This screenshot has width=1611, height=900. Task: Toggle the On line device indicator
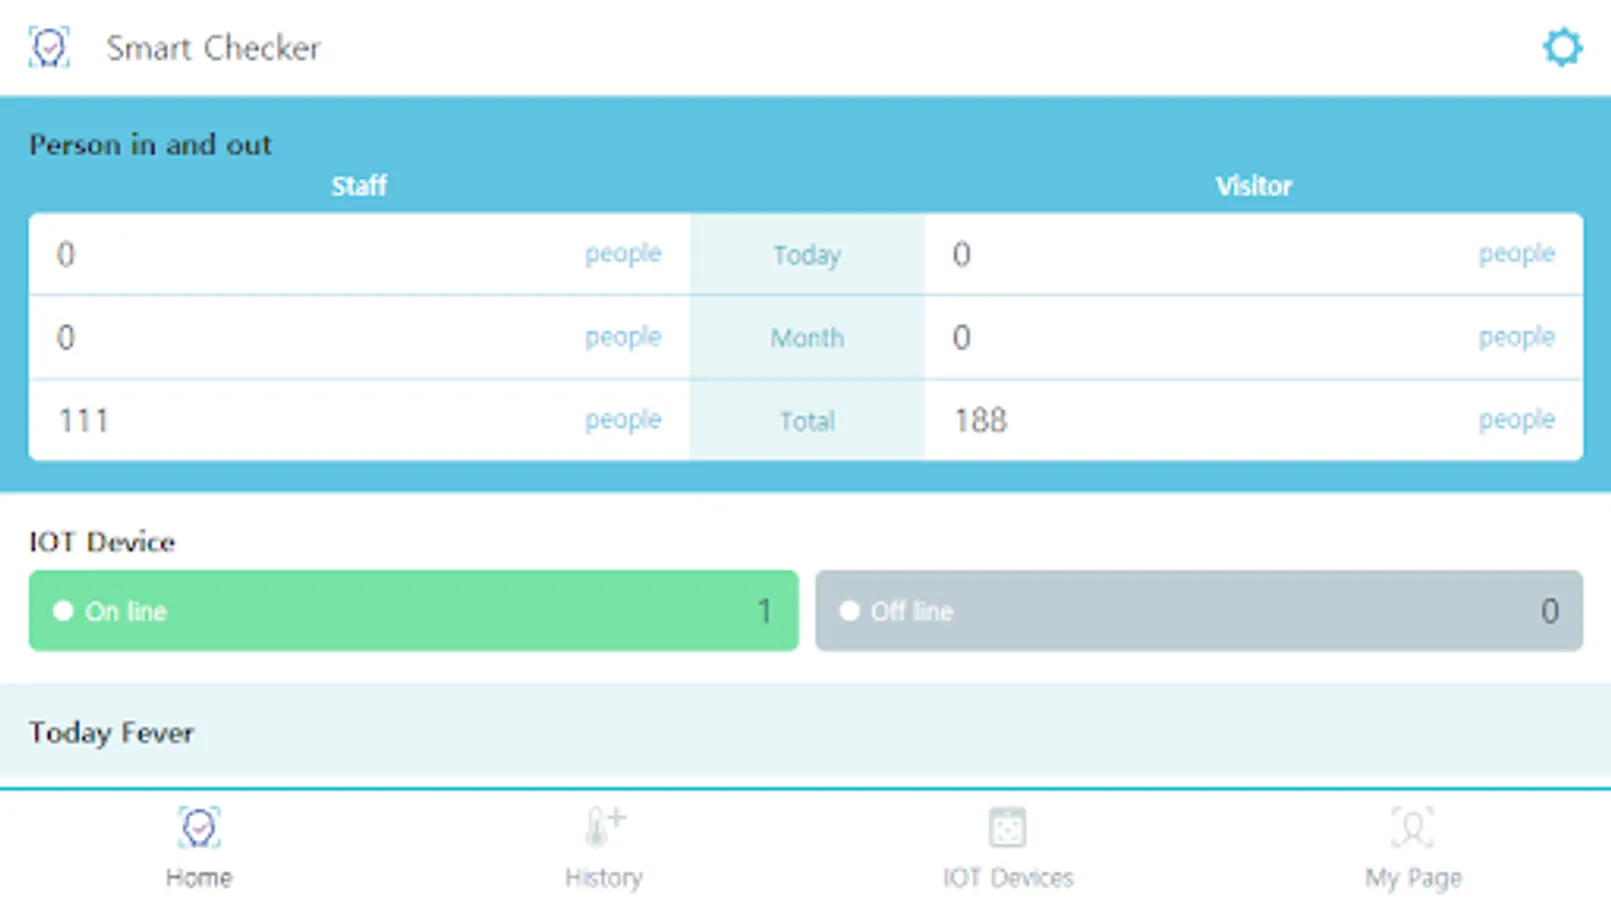coord(413,611)
